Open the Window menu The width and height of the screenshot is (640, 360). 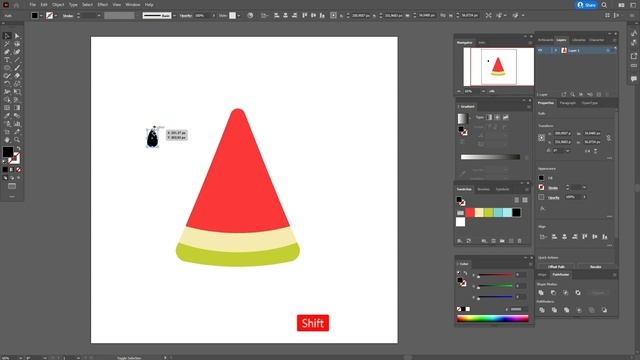pyautogui.click(x=133, y=5)
